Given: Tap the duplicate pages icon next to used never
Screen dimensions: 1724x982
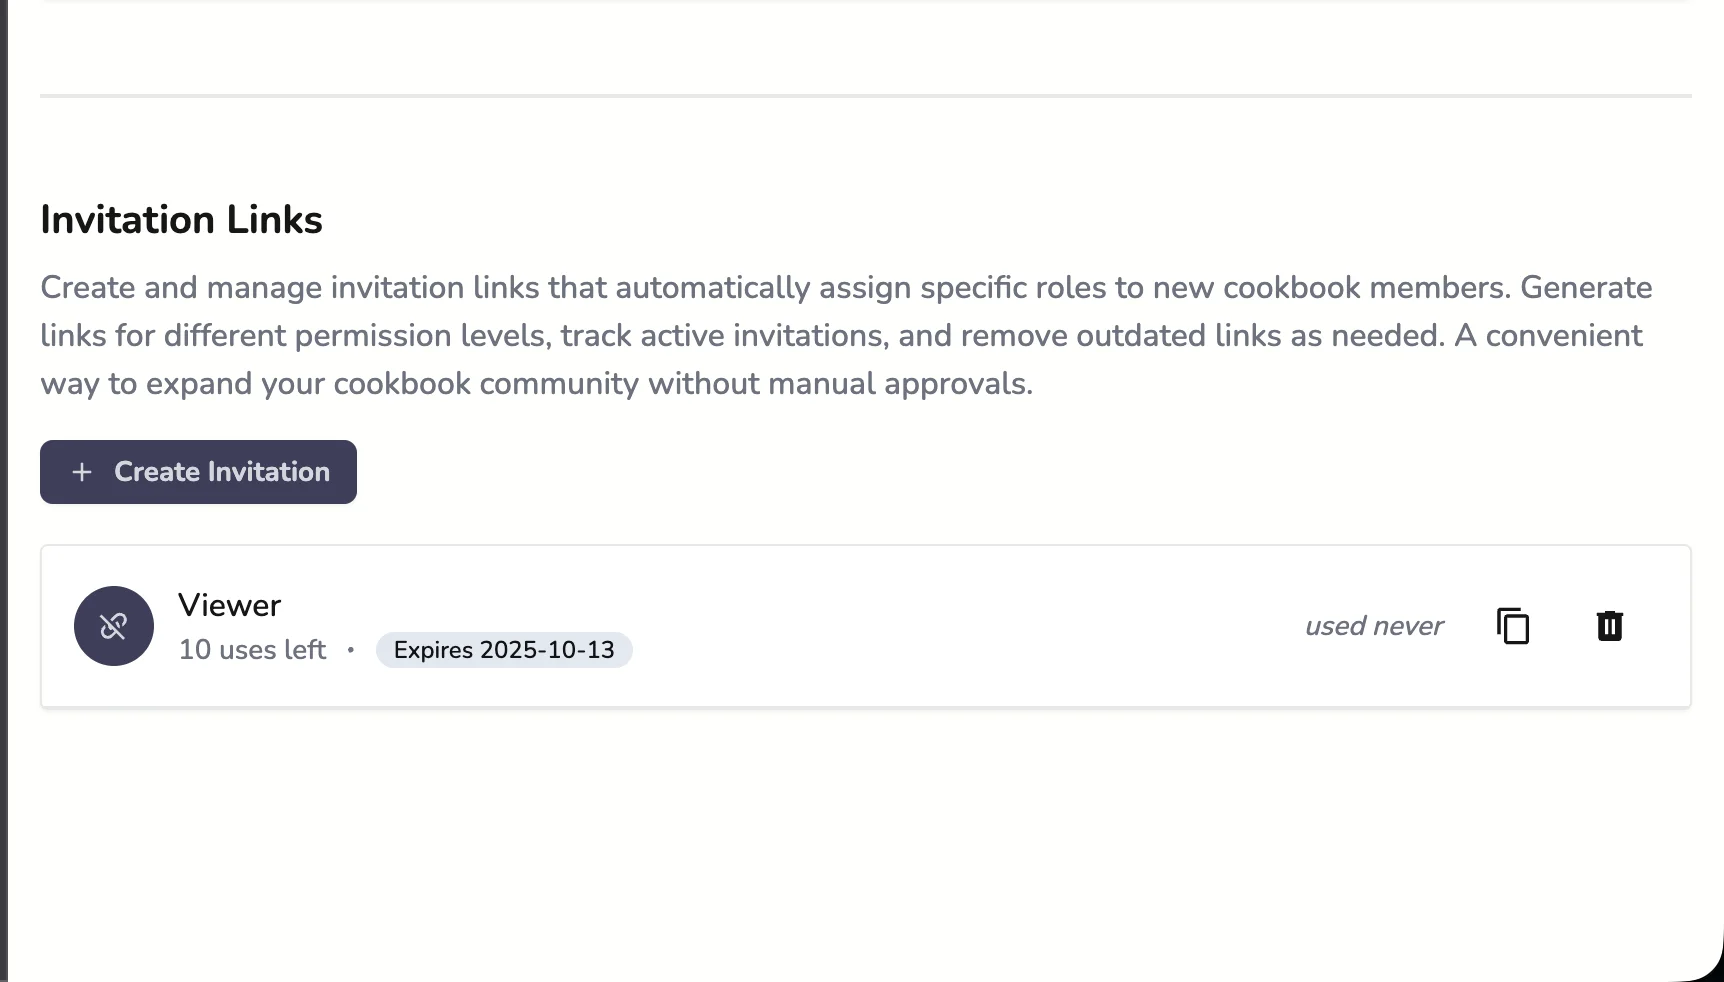Looking at the screenshot, I should tap(1512, 626).
